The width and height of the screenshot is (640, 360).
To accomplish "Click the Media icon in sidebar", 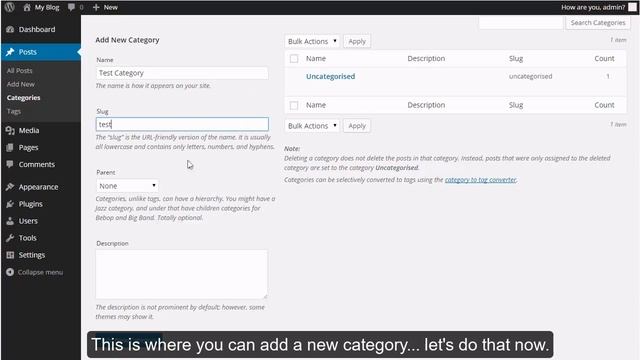I will [10, 130].
